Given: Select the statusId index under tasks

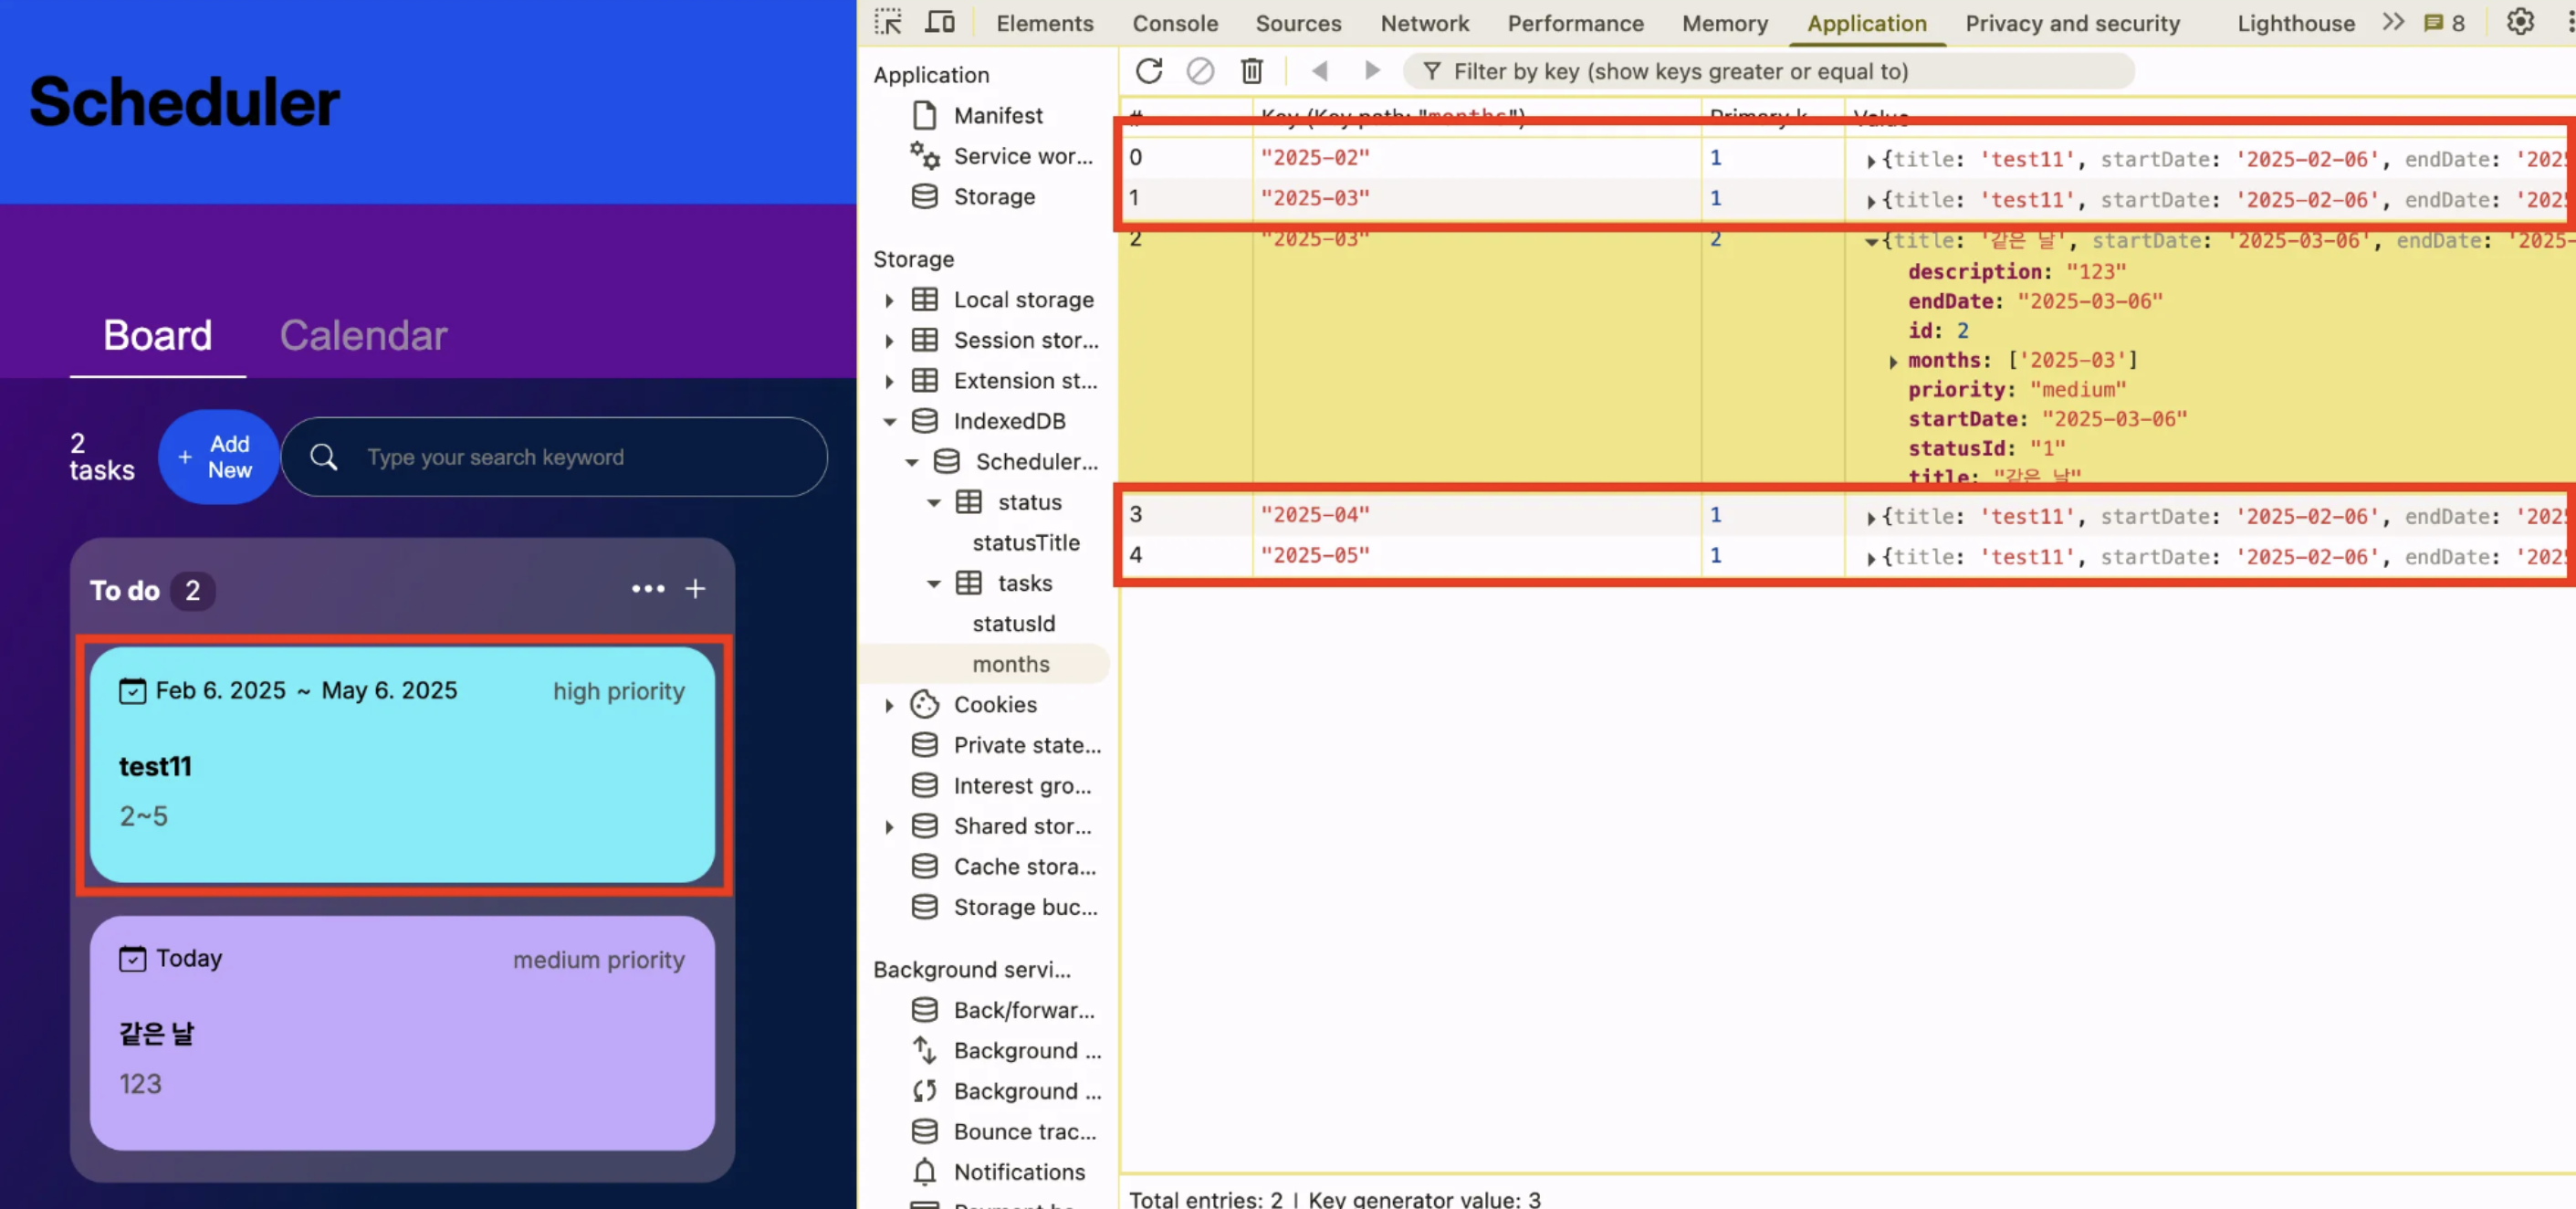Looking at the screenshot, I should tap(1013, 623).
